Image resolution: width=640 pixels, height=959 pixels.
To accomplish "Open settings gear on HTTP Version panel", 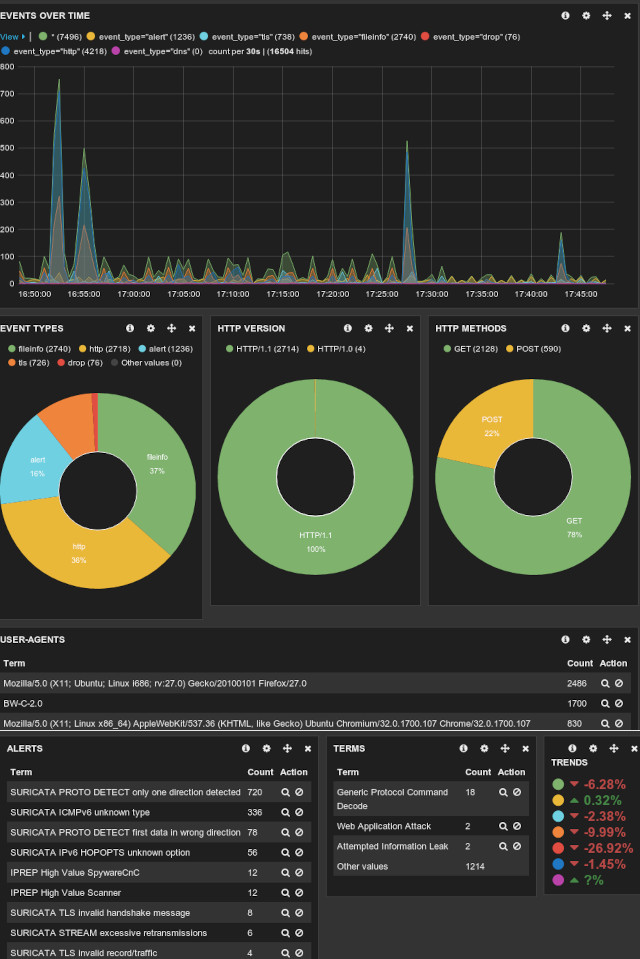I will tap(368, 328).
